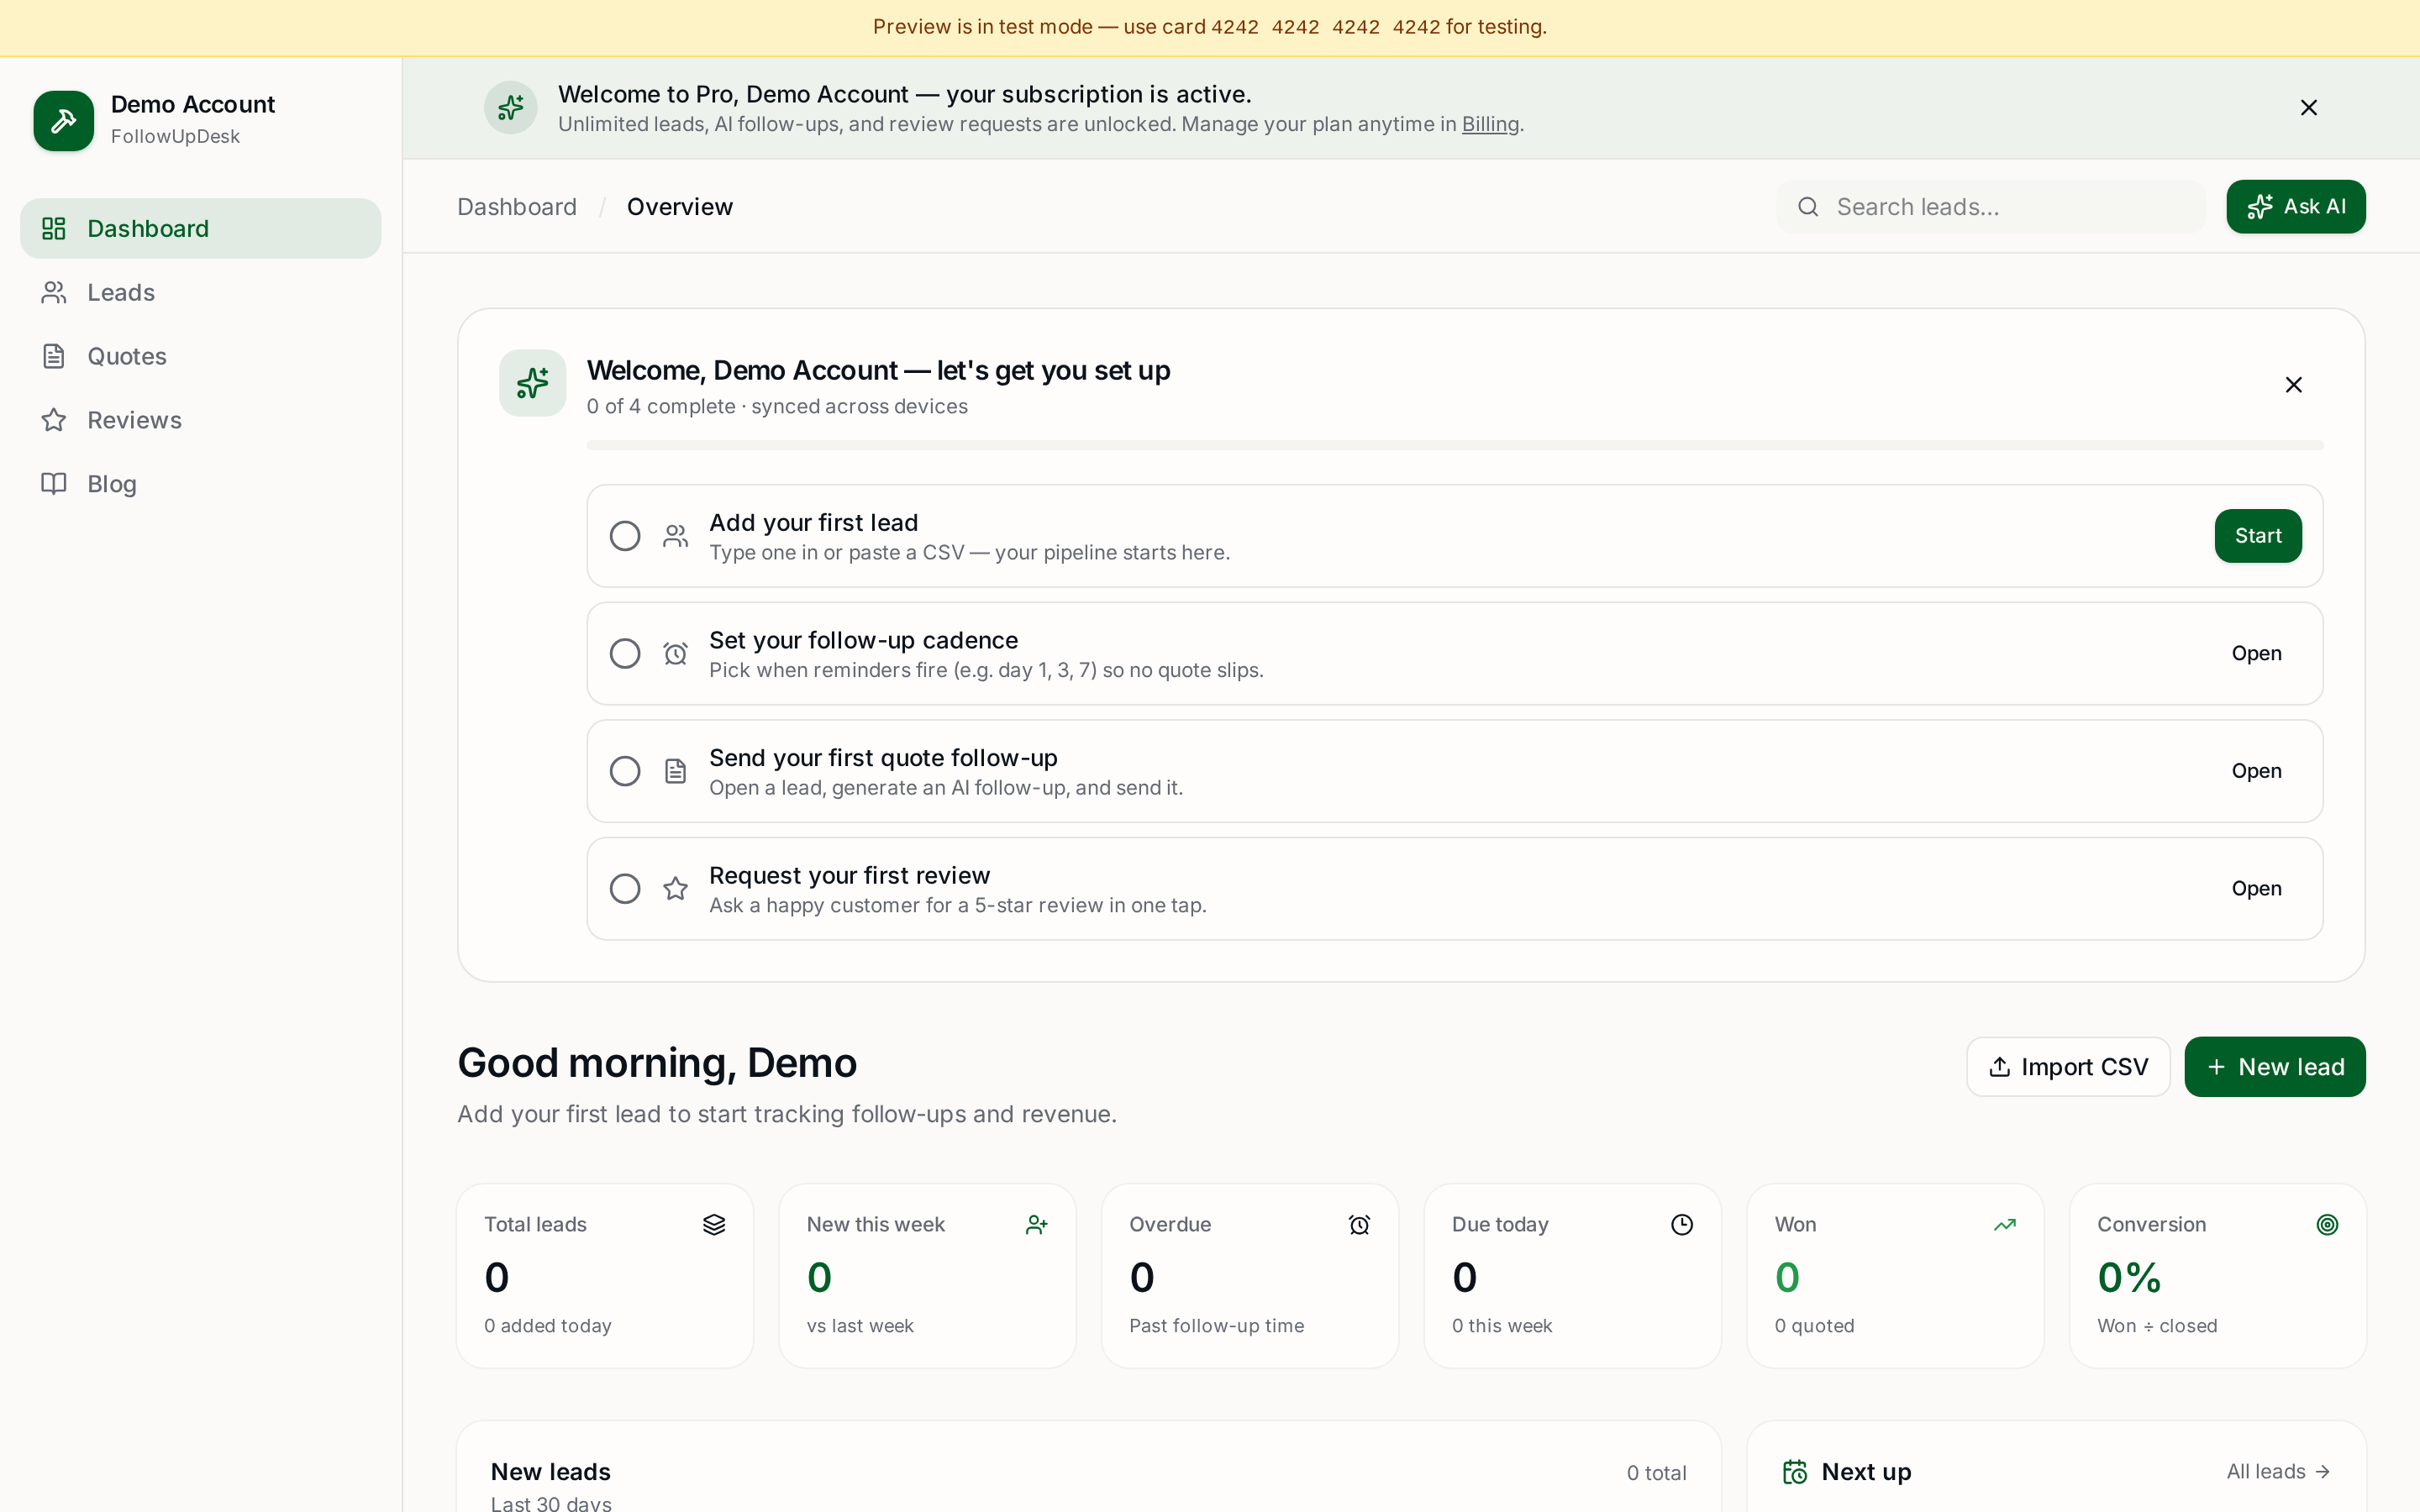
Task: Click the '0 this week' text
Action: 1502,1326
